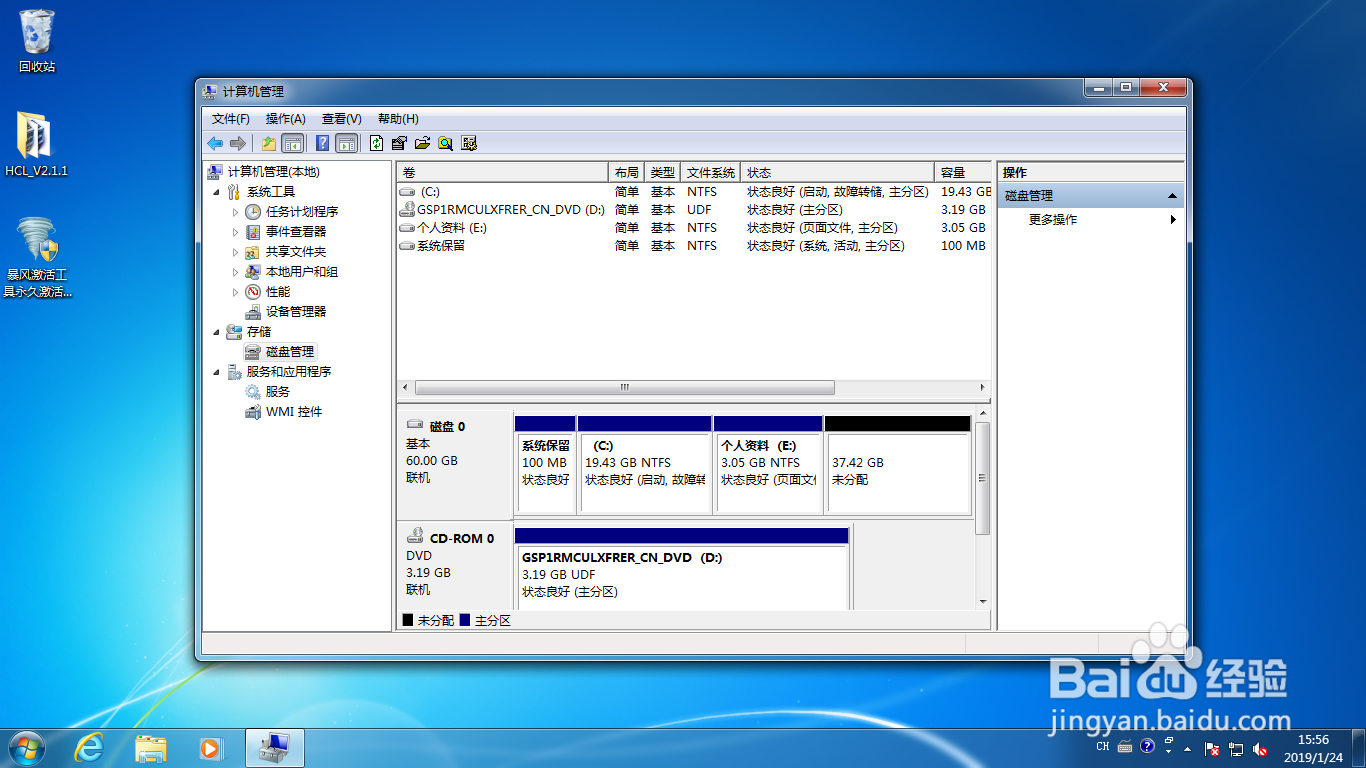Toggle the Show/Hide Action Pane button
Viewport: 1366px width, 768px height.
tap(347, 143)
